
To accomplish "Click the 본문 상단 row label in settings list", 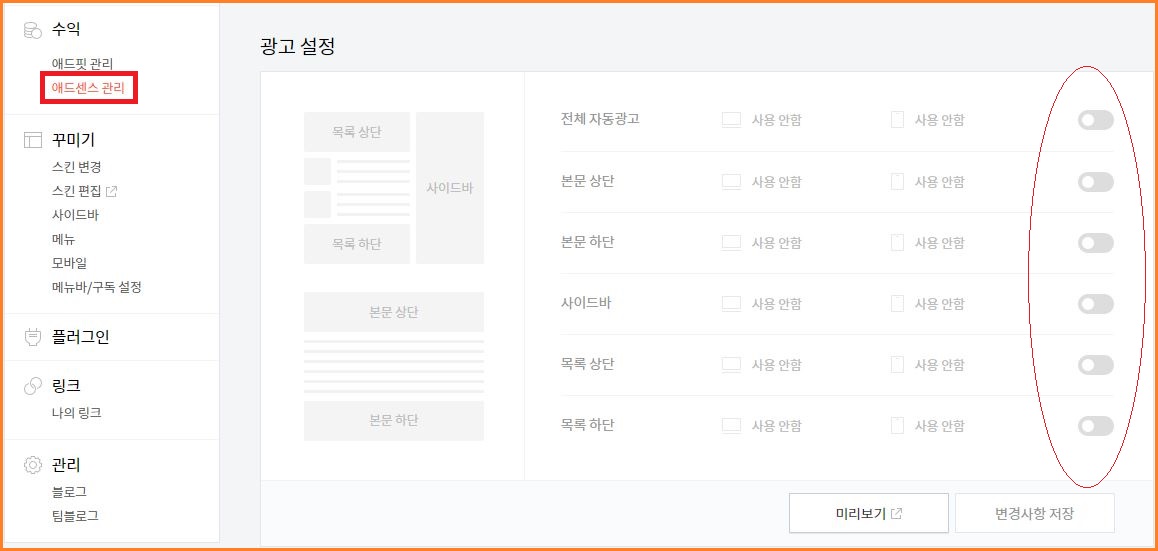I will 587,181.
